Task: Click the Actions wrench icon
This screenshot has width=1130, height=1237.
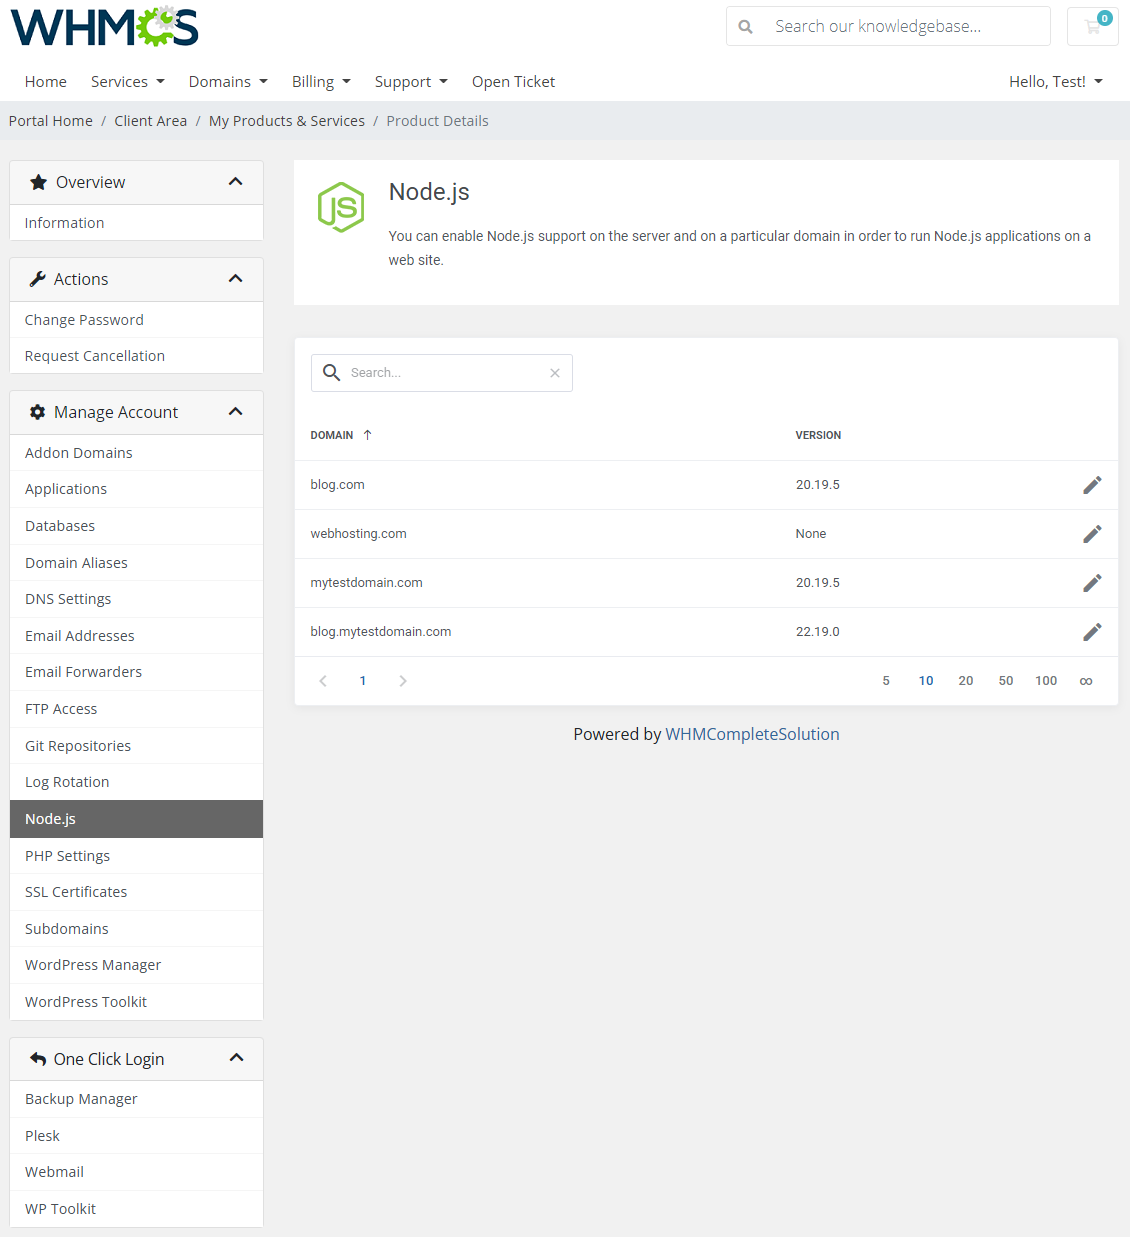Action: 36,279
